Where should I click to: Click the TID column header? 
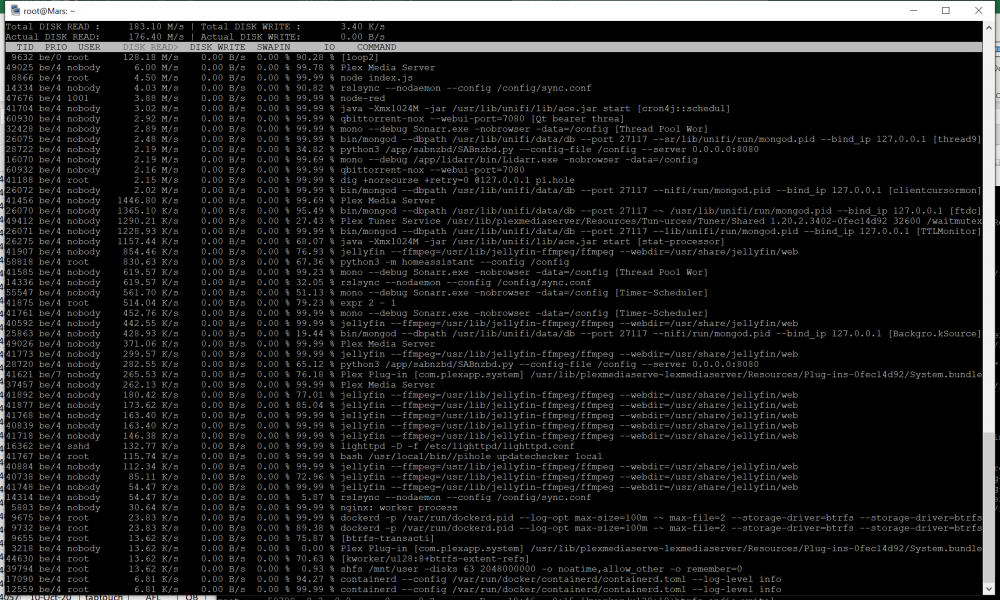25,47
